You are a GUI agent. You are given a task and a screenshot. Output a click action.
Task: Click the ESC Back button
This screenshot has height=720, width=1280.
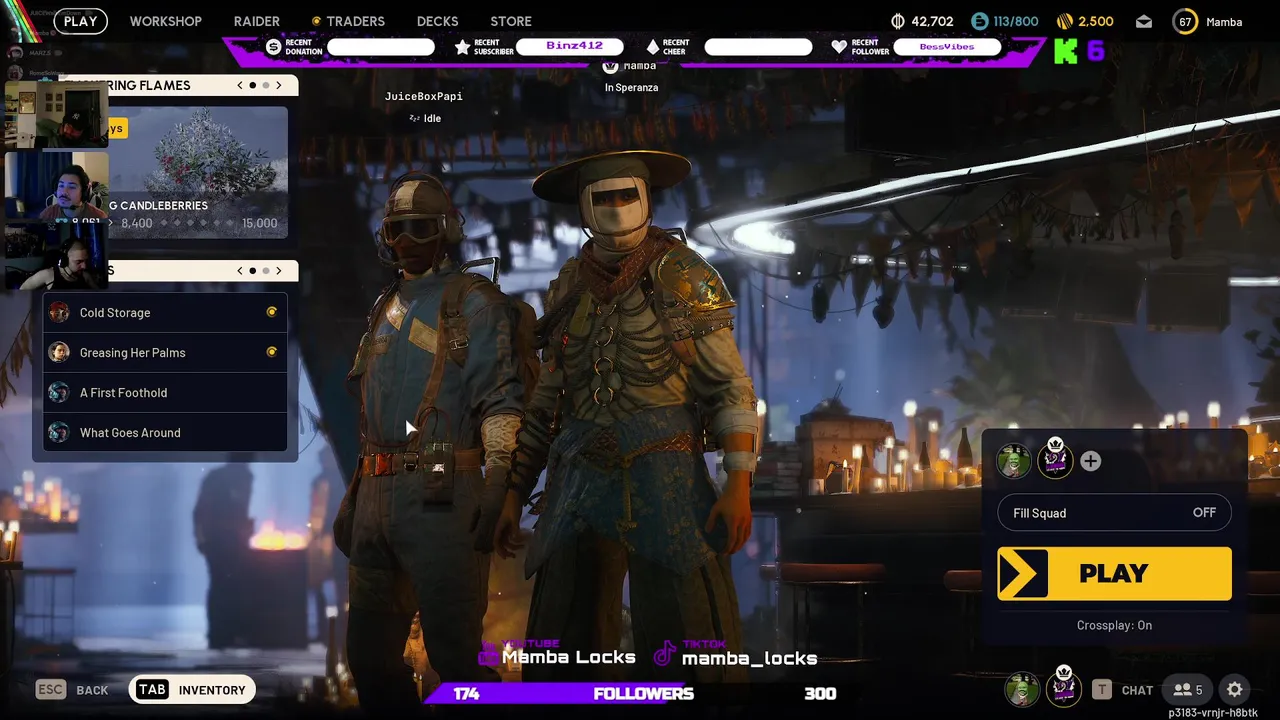(x=72, y=690)
